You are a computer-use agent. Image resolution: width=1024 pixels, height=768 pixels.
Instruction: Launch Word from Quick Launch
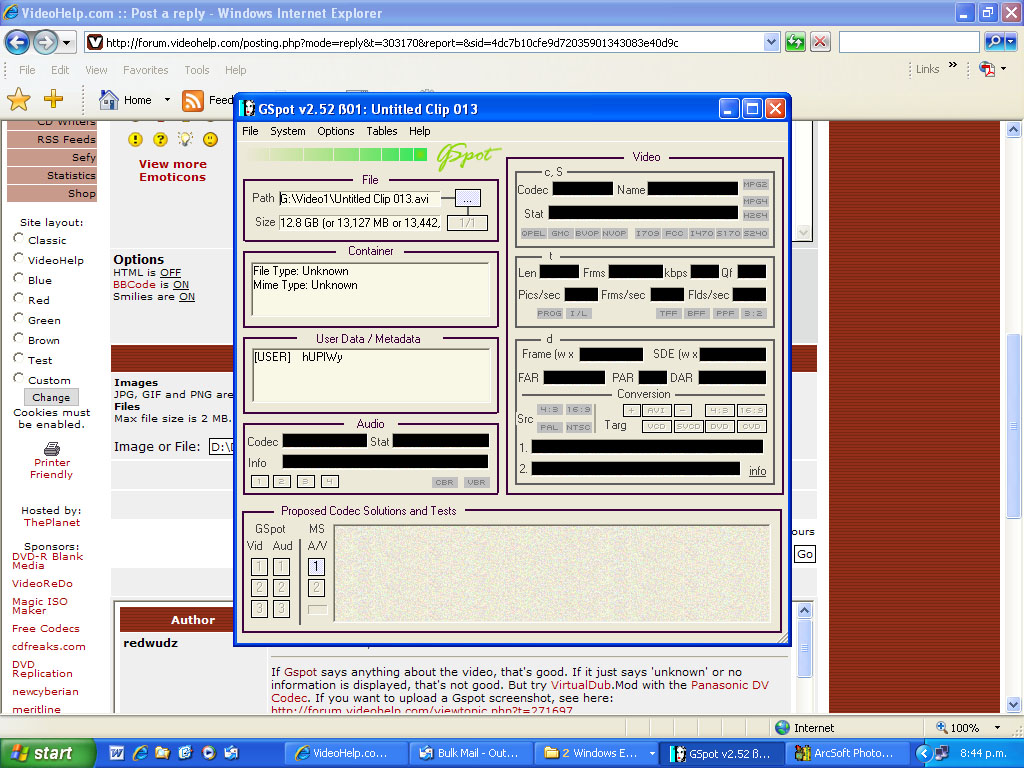(x=116, y=753)
